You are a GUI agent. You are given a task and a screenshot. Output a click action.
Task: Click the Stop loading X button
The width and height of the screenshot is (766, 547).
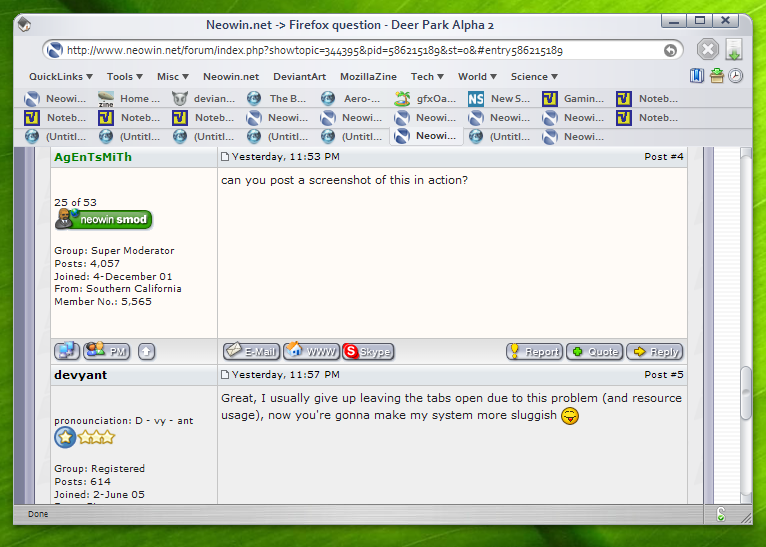[707, 49]
